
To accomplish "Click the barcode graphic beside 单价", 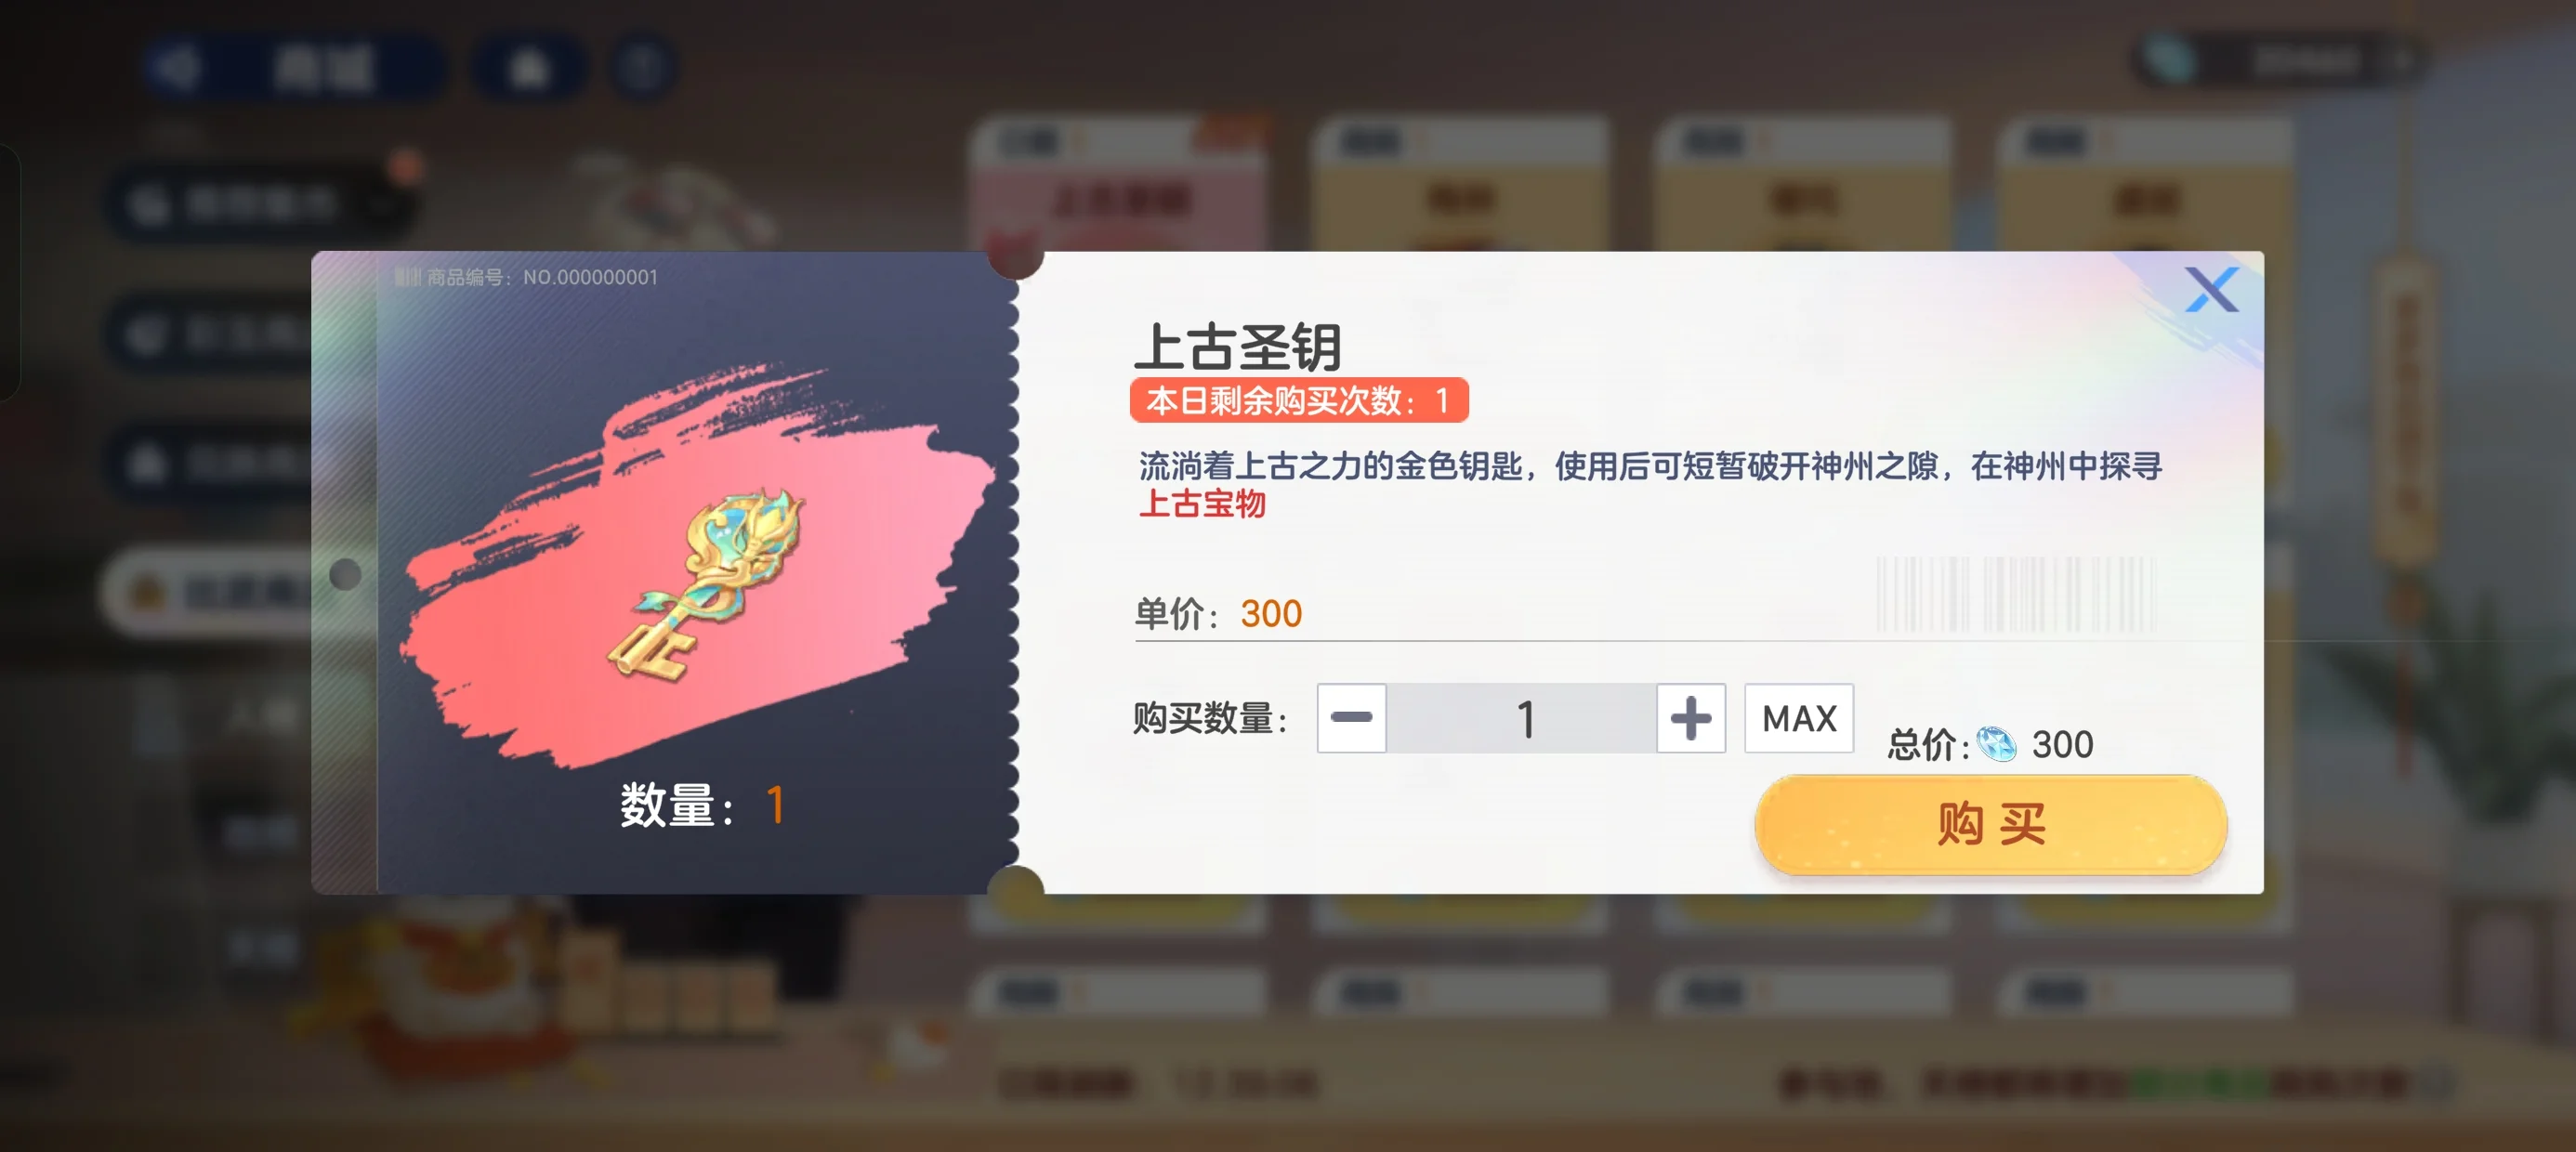I will [2015, 594].
